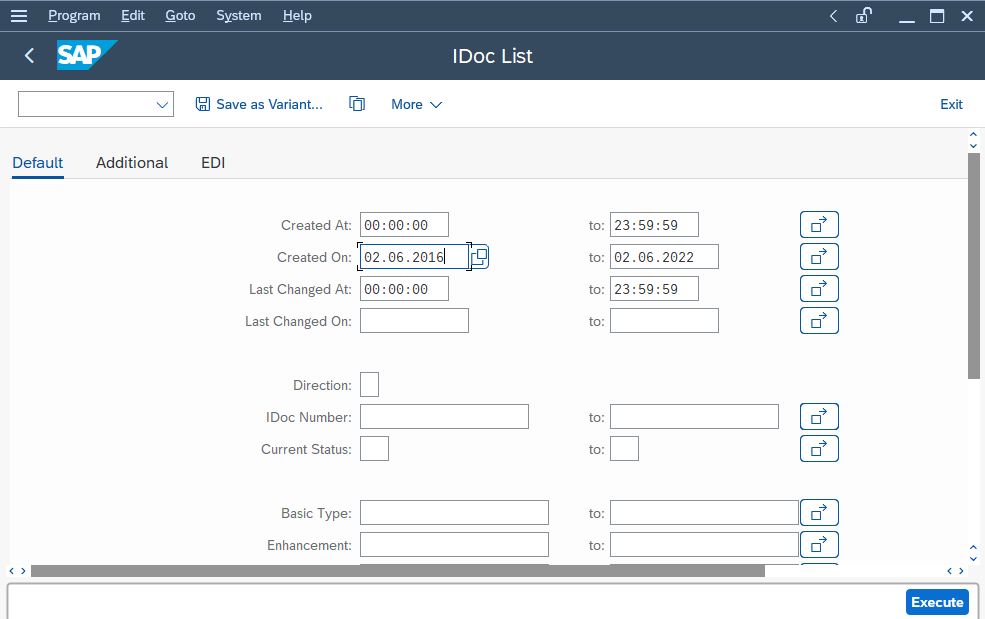
Task: Click the Last Changed On to-date field
Action: tap(664, 320)
